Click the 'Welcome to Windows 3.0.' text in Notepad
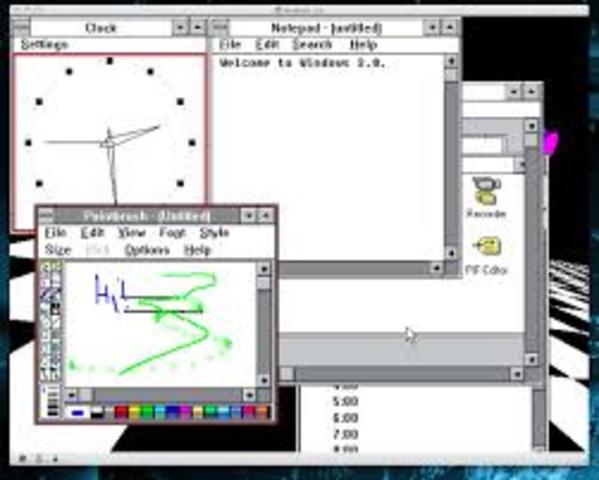The width and height of the screenshot is (599, 480). (x=303, y=63)
